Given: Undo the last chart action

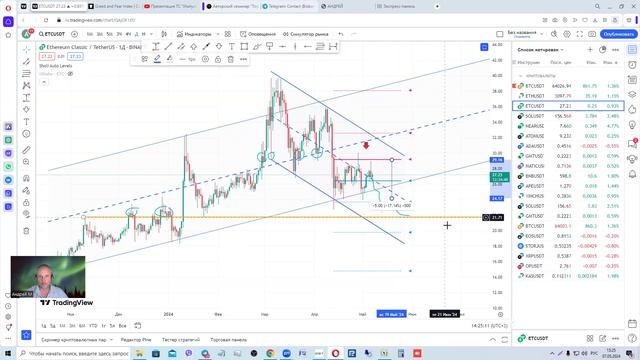Looking at the screenshot, I should coord(341,34).
